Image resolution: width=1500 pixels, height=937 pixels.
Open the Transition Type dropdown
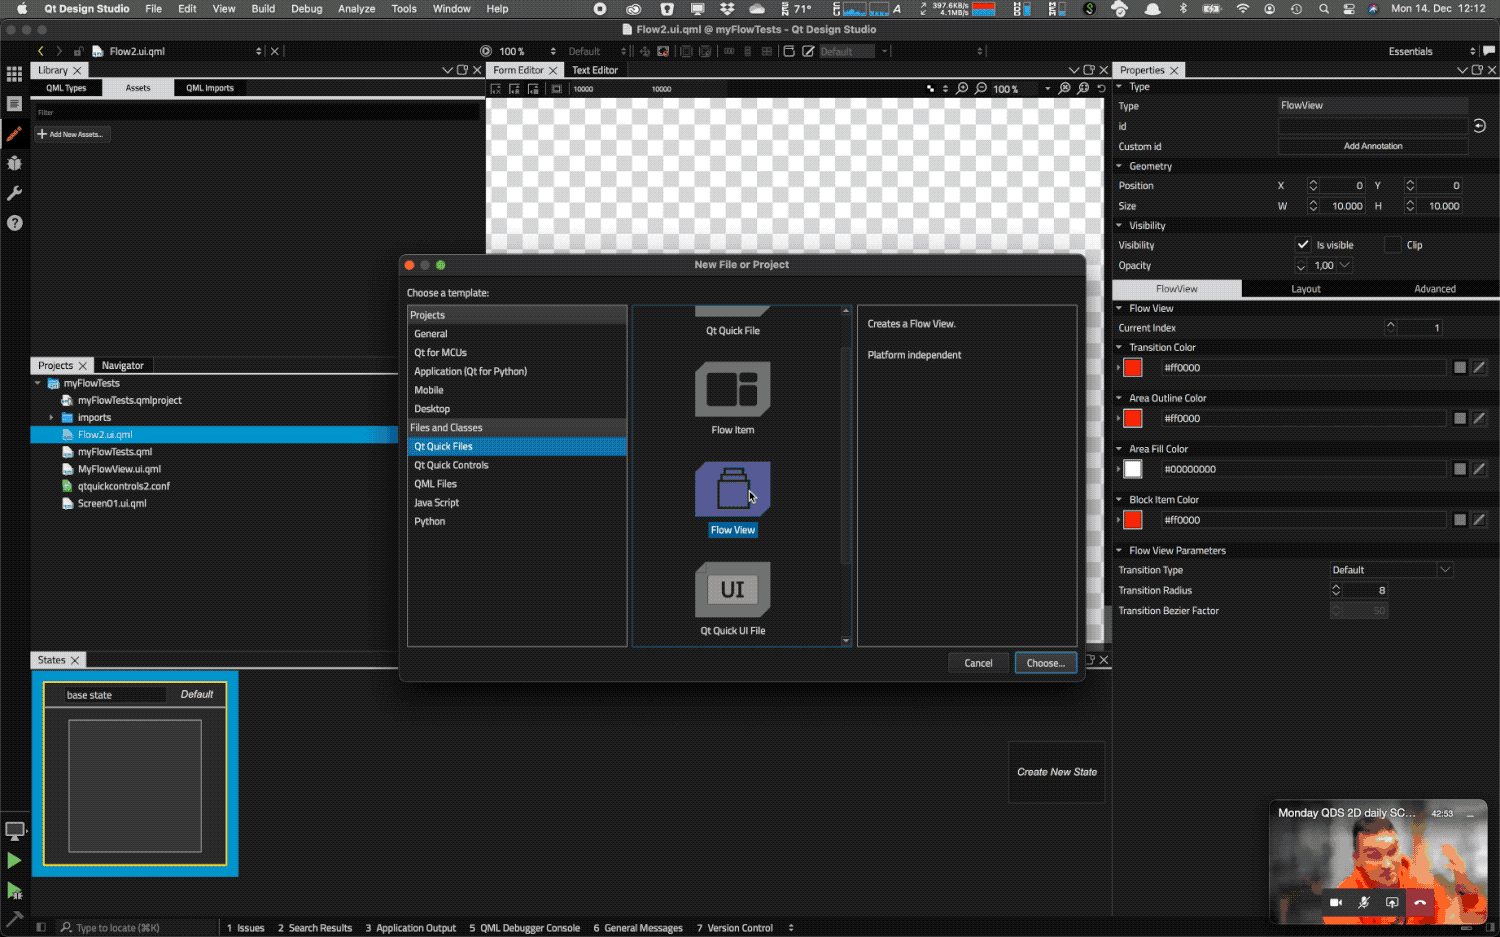coord(1391,570)
